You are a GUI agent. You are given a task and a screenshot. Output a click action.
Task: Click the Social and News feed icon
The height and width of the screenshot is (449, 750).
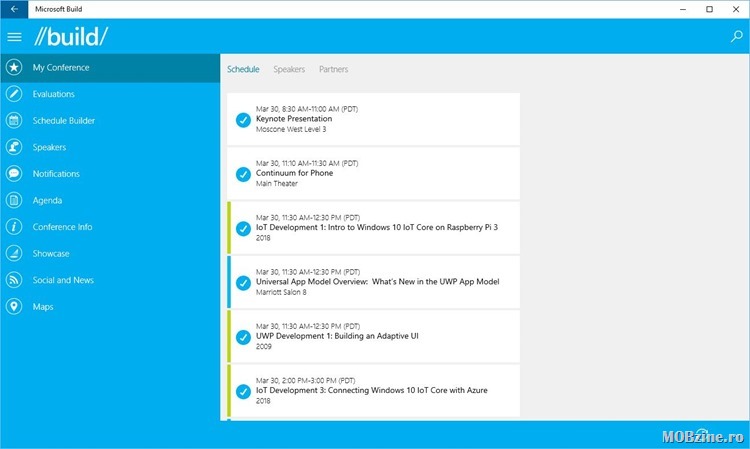[14, 280]
